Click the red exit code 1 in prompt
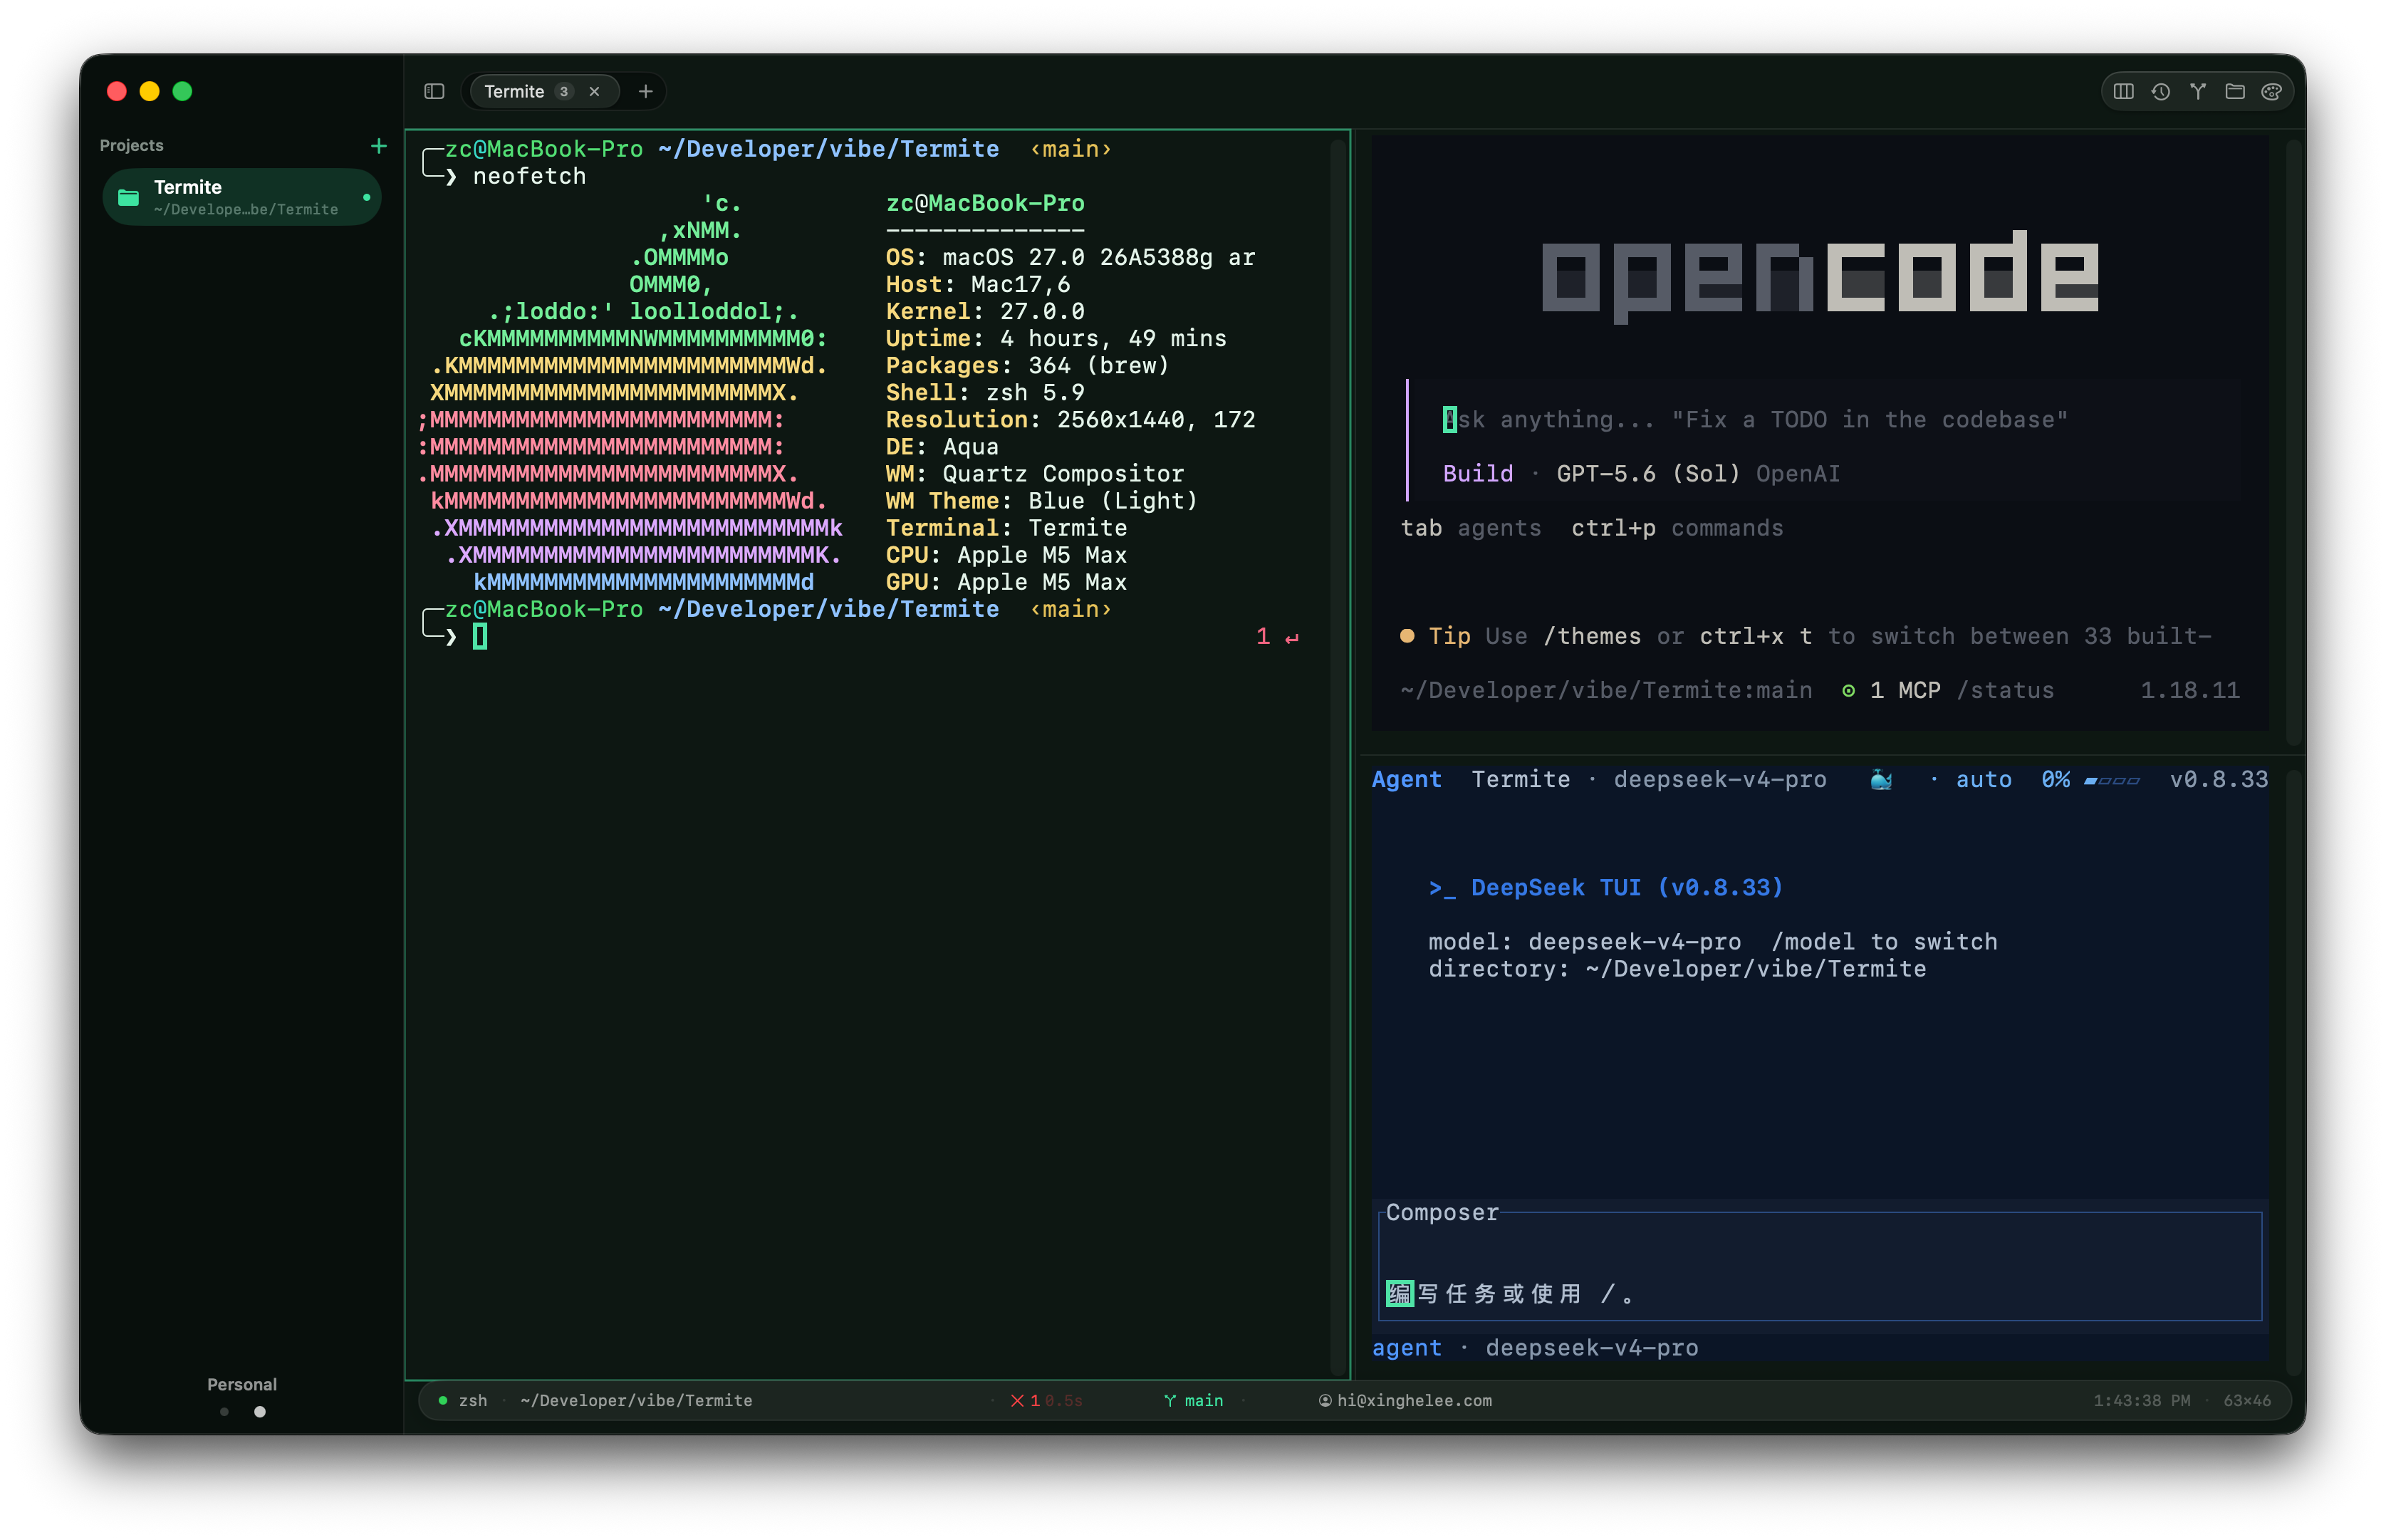The width and height of the screenshot is (2386, 1540). click(1262, 636)
